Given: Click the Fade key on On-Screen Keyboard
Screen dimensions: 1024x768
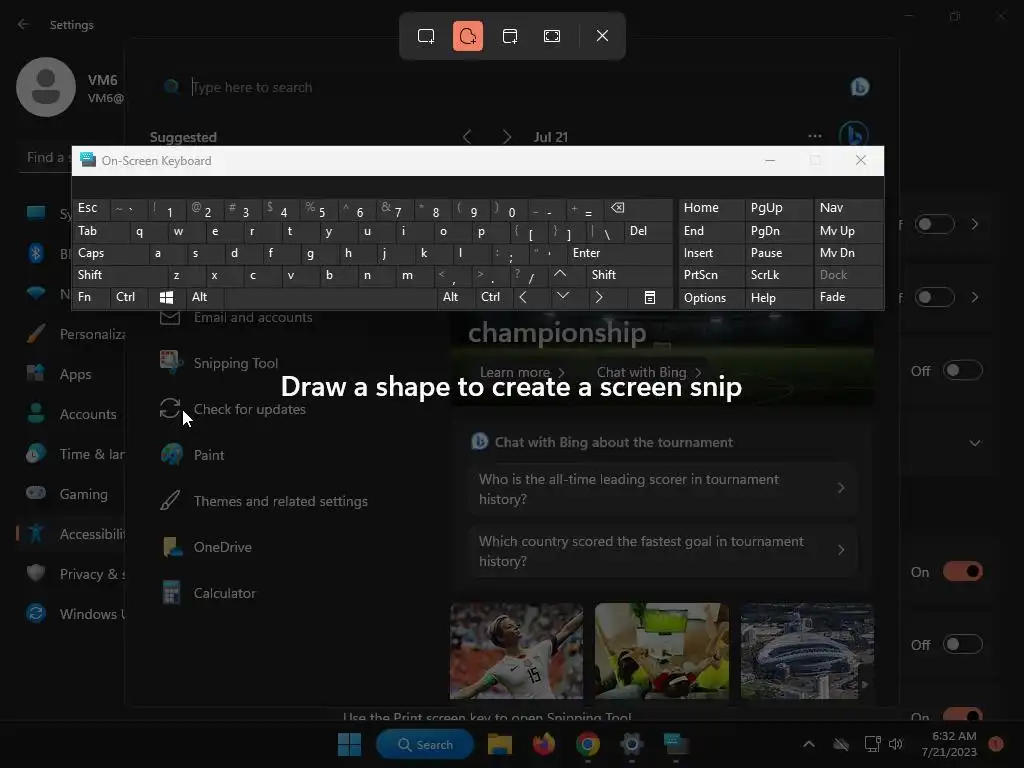Looking at the screenshot, I should (x=849, y=297).
